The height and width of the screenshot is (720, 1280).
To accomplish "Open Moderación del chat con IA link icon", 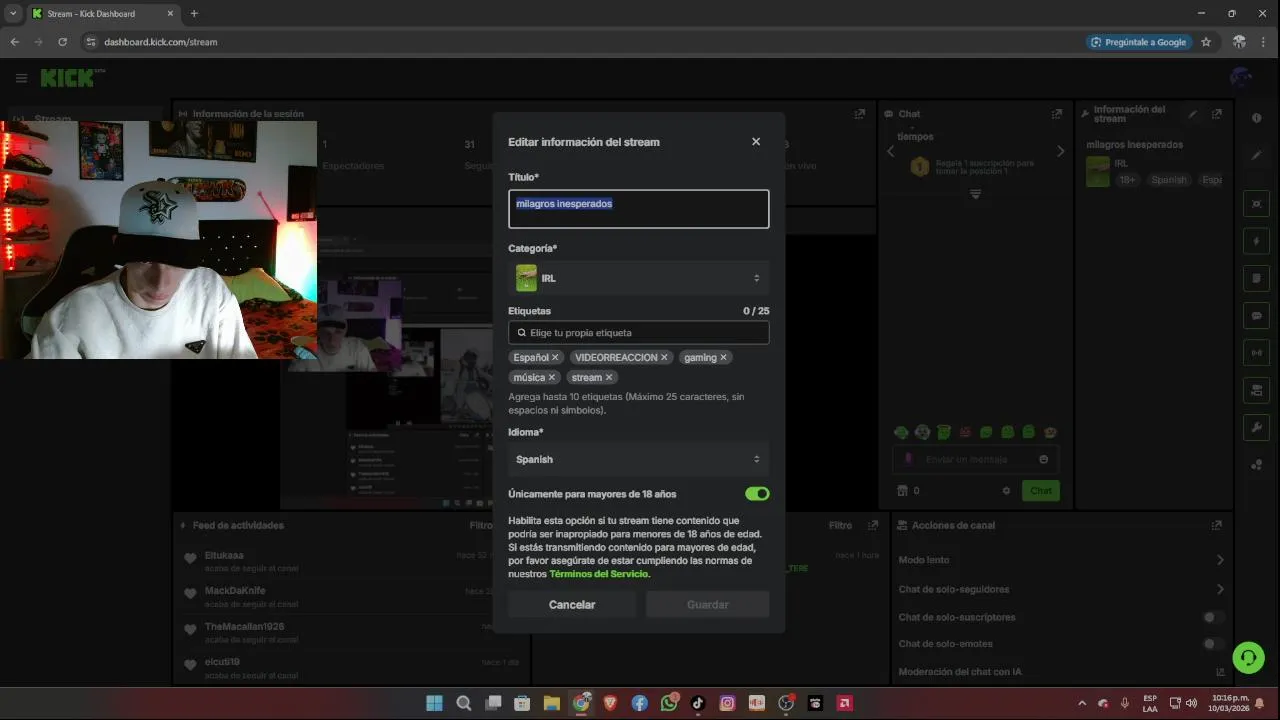I will (1220, 672).
